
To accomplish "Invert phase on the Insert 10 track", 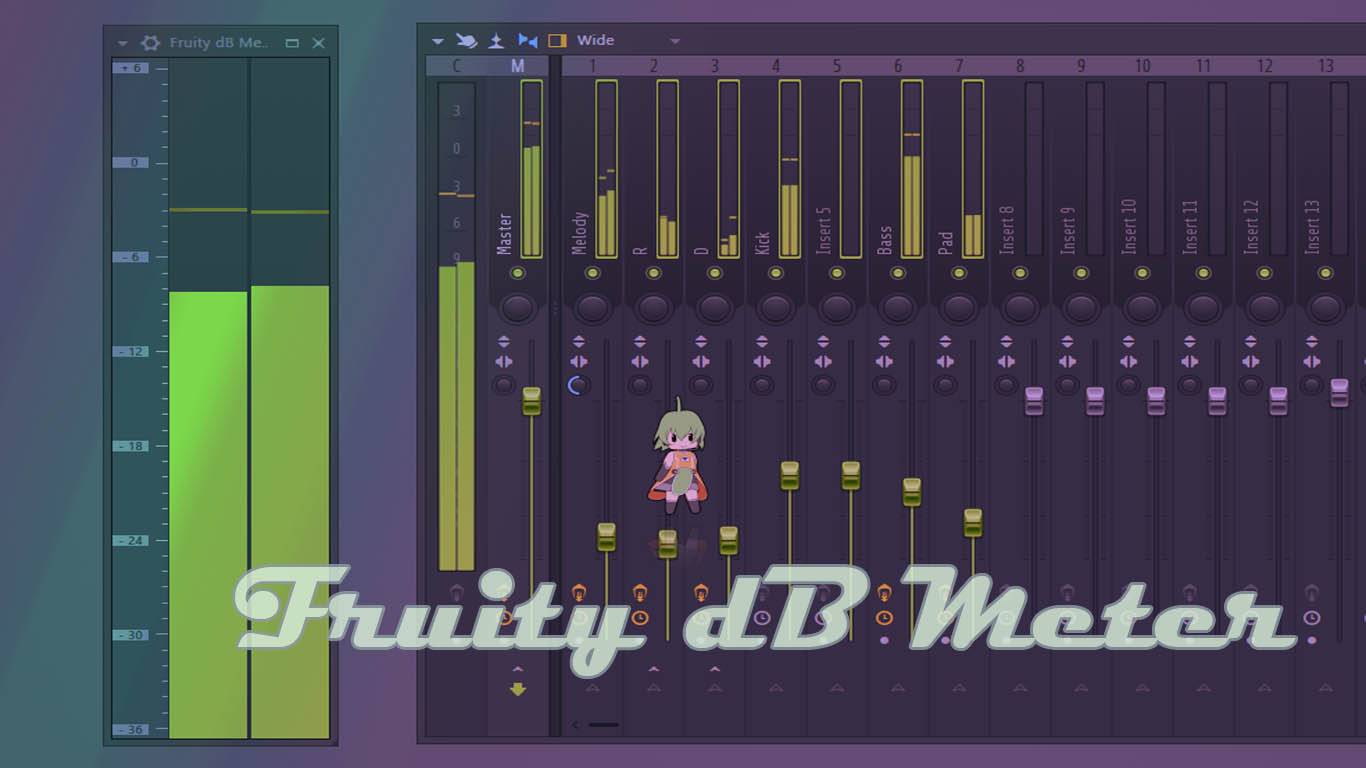I will point(1128,342).
